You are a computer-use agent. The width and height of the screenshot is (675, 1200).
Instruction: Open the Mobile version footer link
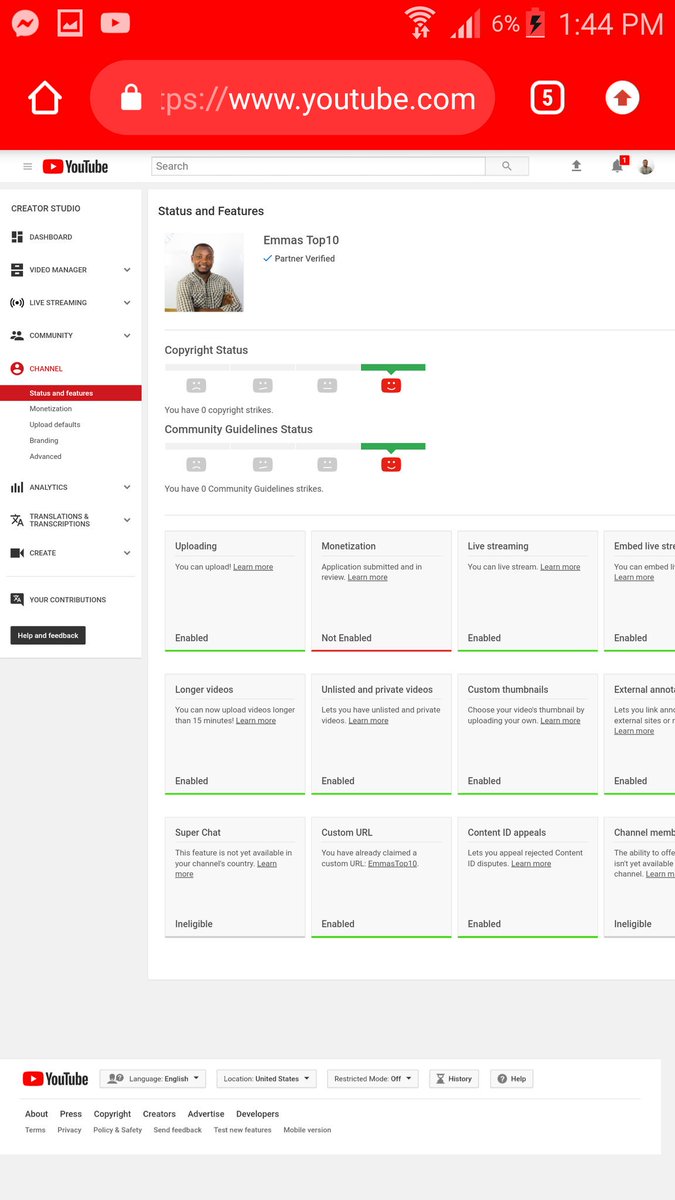tap(307, 1130)
